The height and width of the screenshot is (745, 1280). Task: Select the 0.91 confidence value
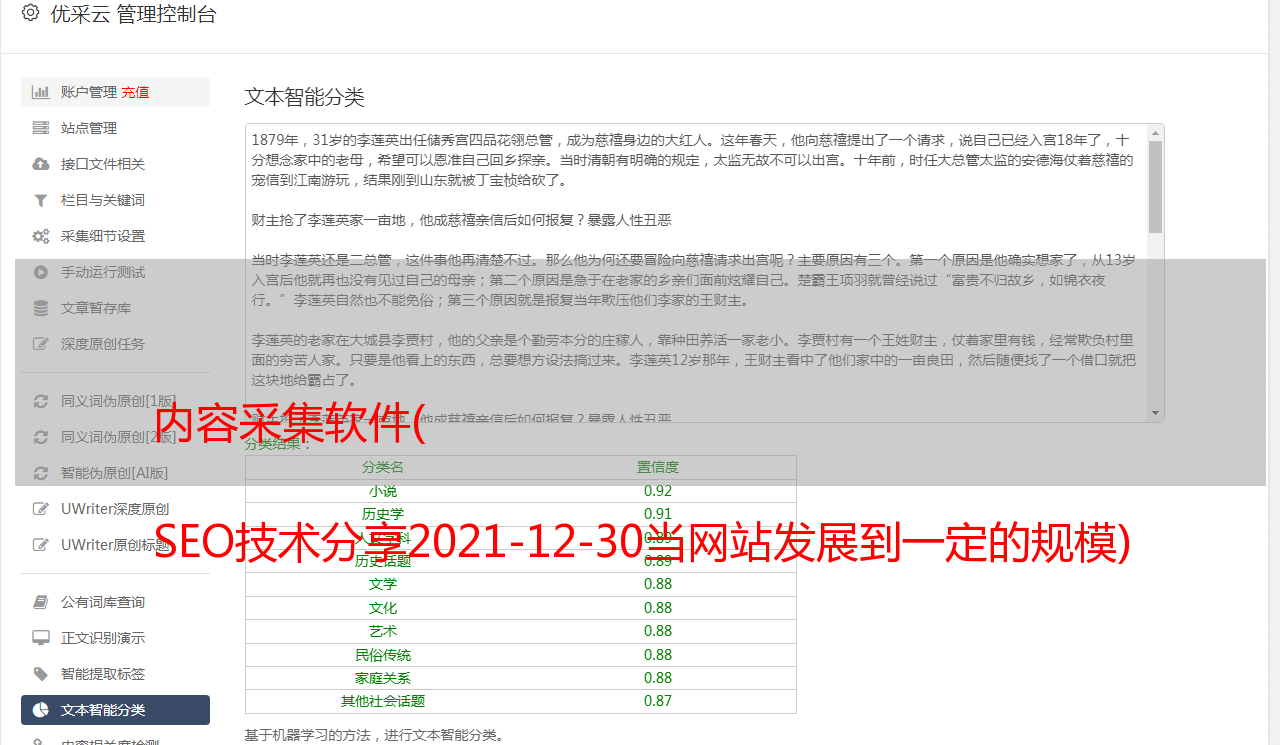(658, 514)
